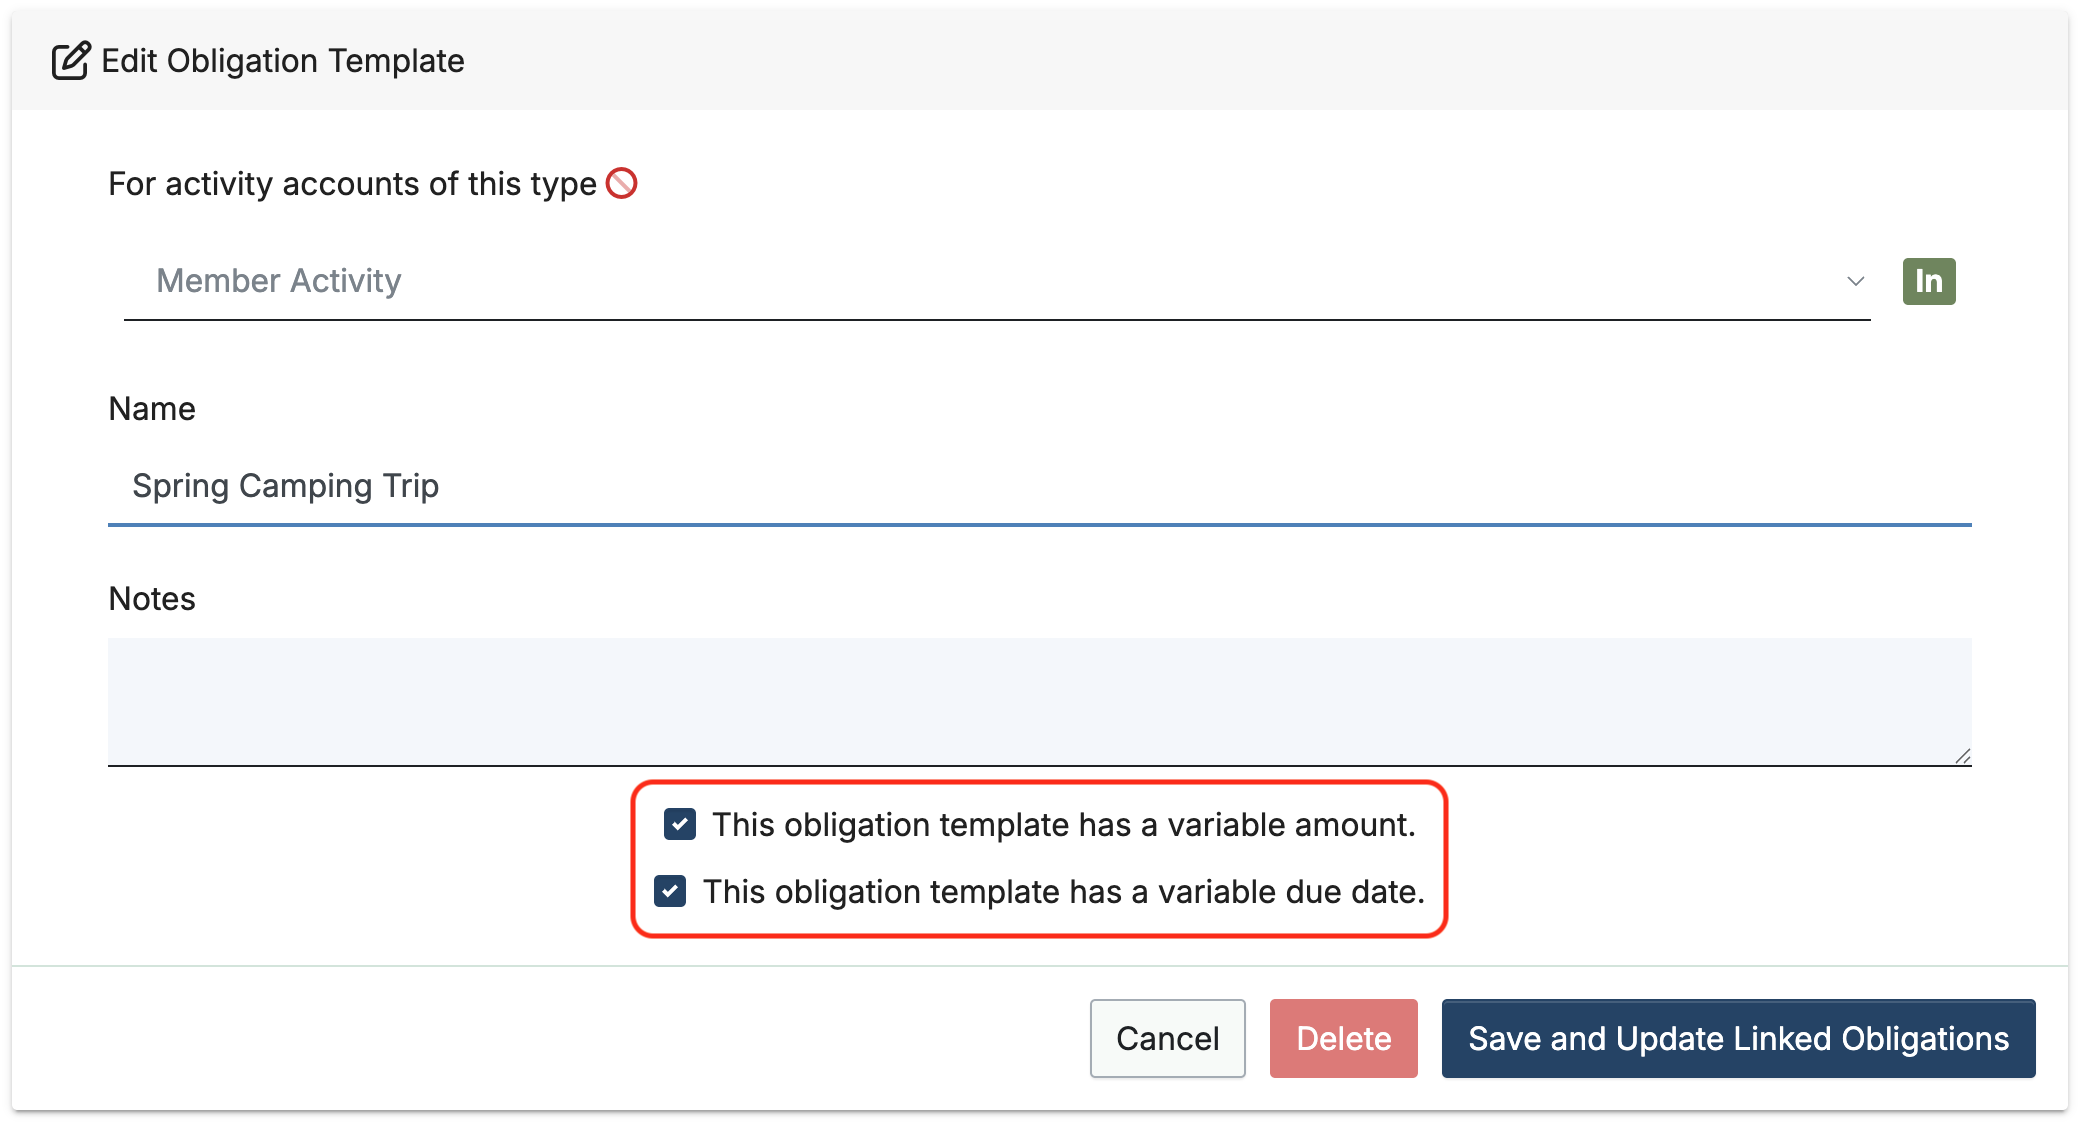Click the Edit Obligation Template title text

[283, 61]
